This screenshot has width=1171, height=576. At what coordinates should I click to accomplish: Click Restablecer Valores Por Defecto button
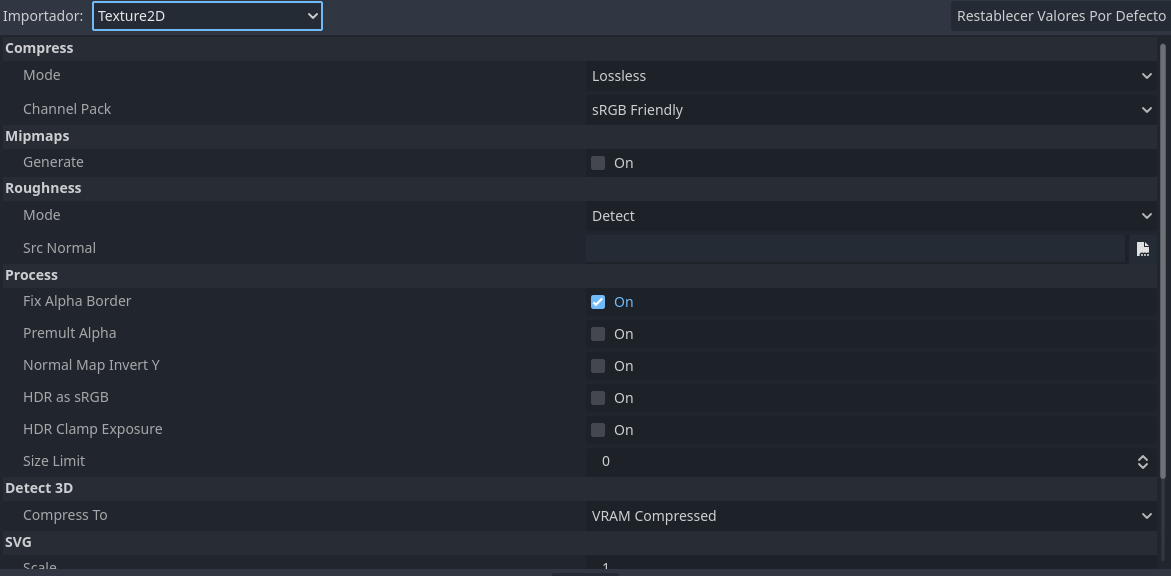(1060, 16)
